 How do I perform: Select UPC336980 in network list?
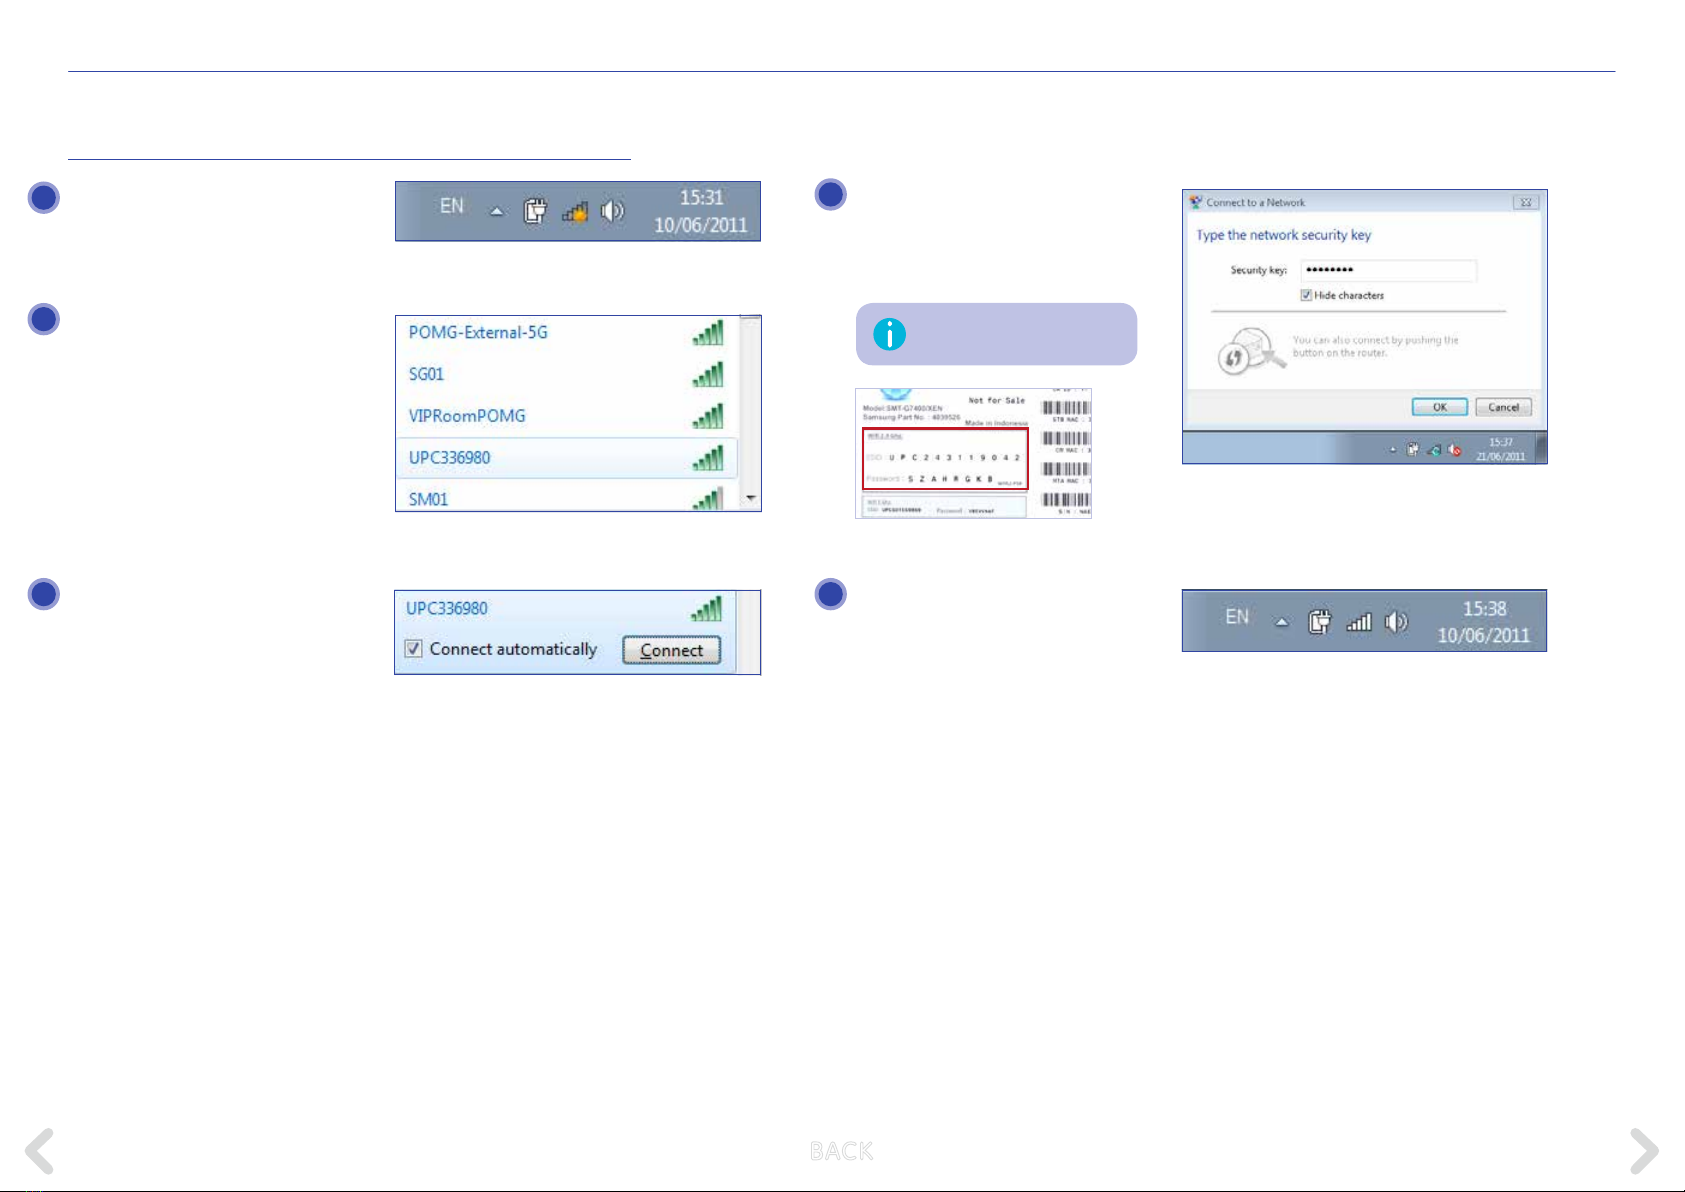(566, 458)
